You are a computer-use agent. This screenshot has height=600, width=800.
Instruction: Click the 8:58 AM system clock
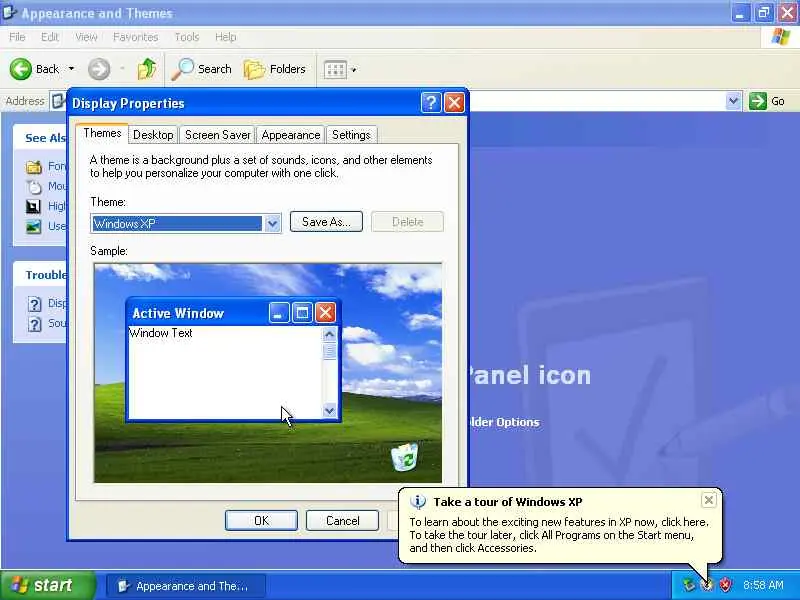(x=763, y=585)
